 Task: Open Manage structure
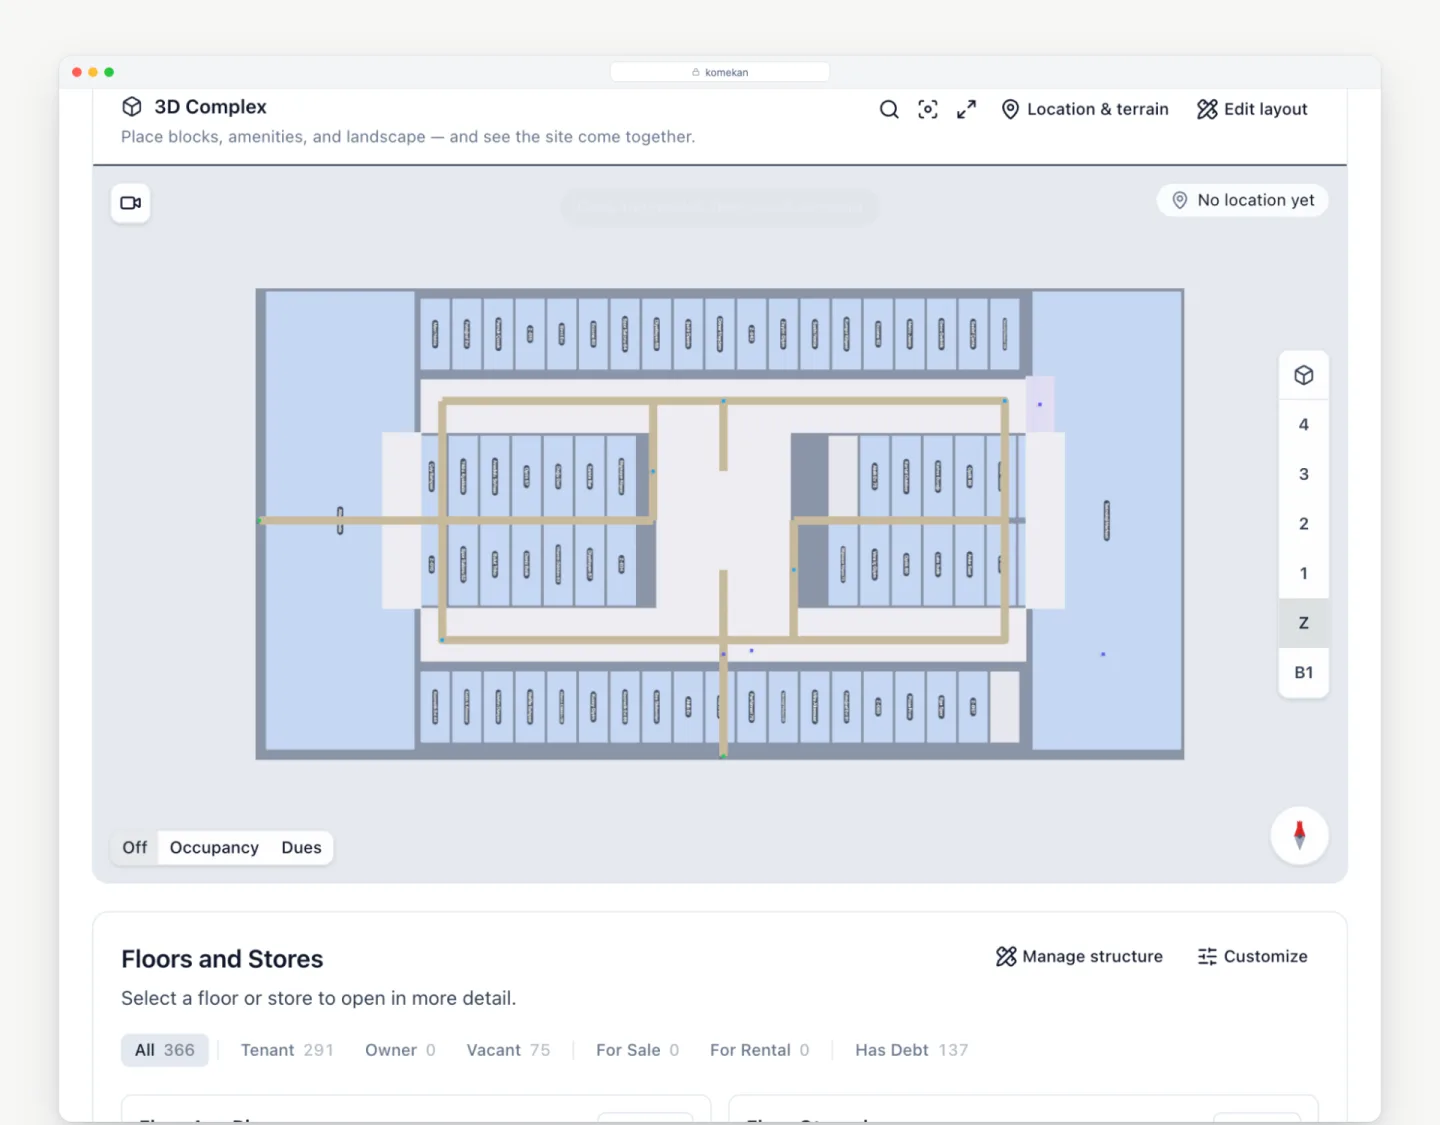click(x=1079, y=956)
